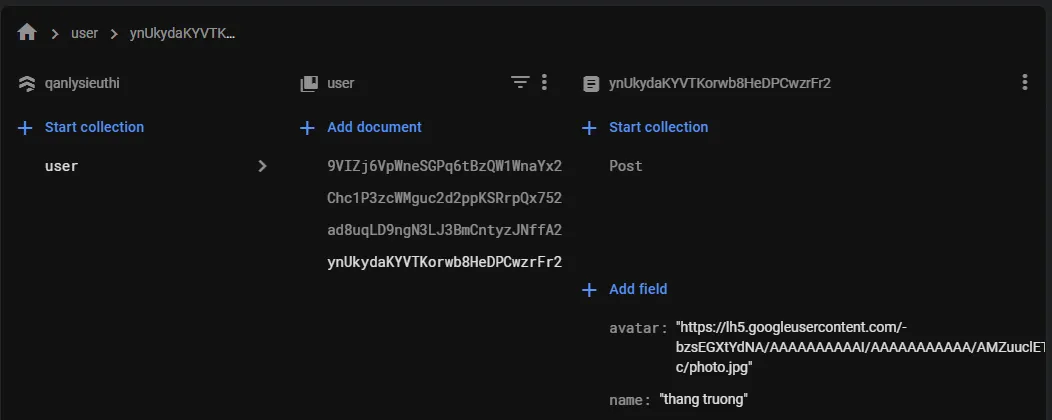1052x420 pixels.
Task: Click the document icon beside ynUkydaKYVTKorwb8HeDPCwzrFr2
Action: tap(591, 84)
